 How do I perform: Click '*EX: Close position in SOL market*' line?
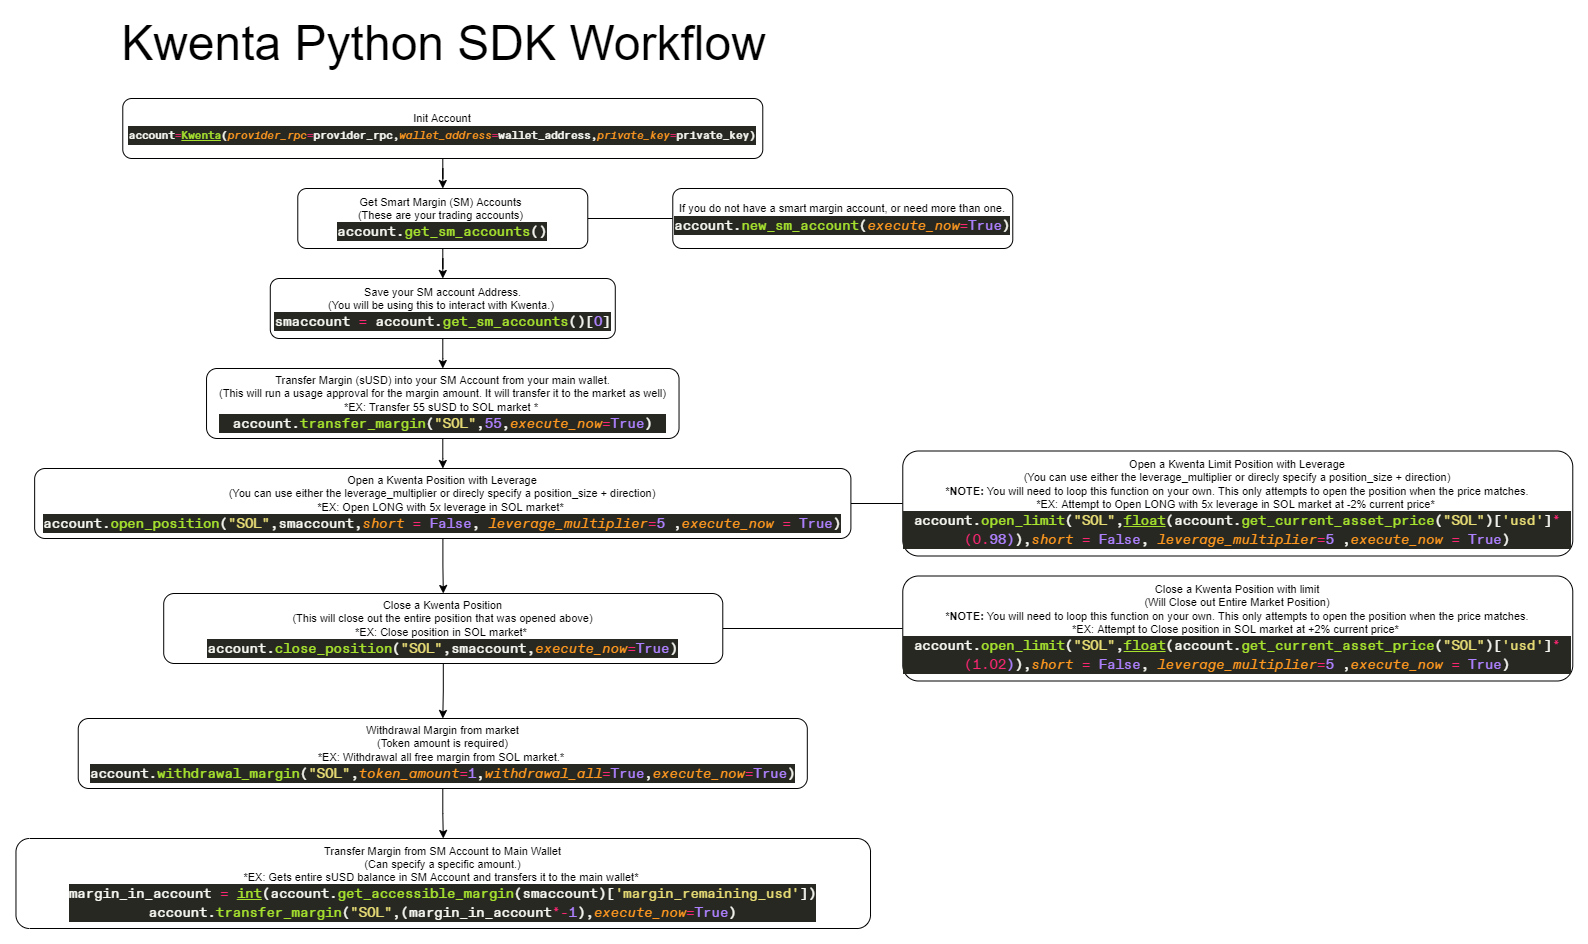point(441,632)
